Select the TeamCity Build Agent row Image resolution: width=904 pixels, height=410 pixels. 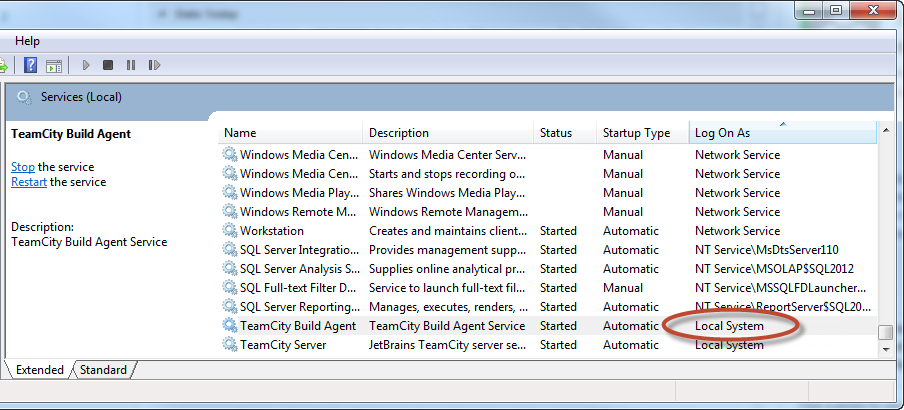coord(298,326)
